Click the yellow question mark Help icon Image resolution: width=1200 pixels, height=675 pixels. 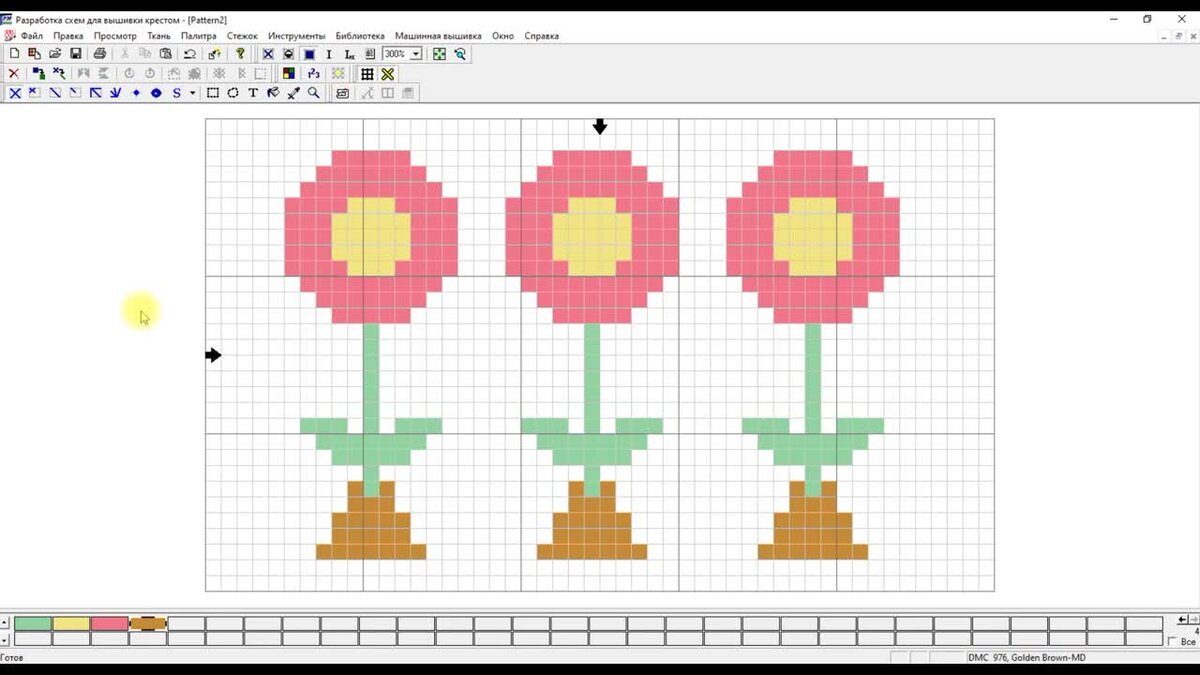click(x=240, y=54)
